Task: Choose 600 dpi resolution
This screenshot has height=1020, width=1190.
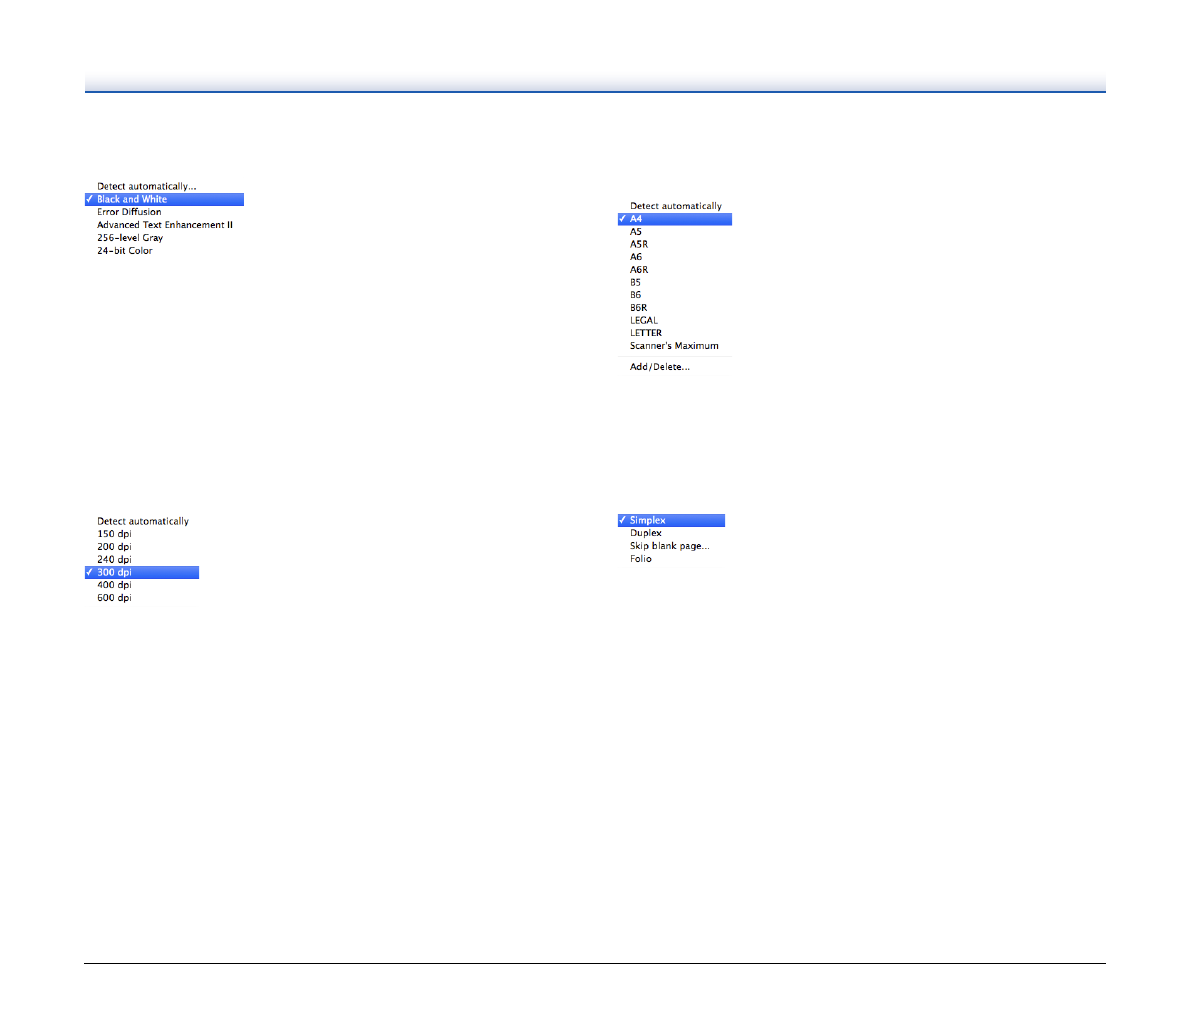Action: coord(114,598)
